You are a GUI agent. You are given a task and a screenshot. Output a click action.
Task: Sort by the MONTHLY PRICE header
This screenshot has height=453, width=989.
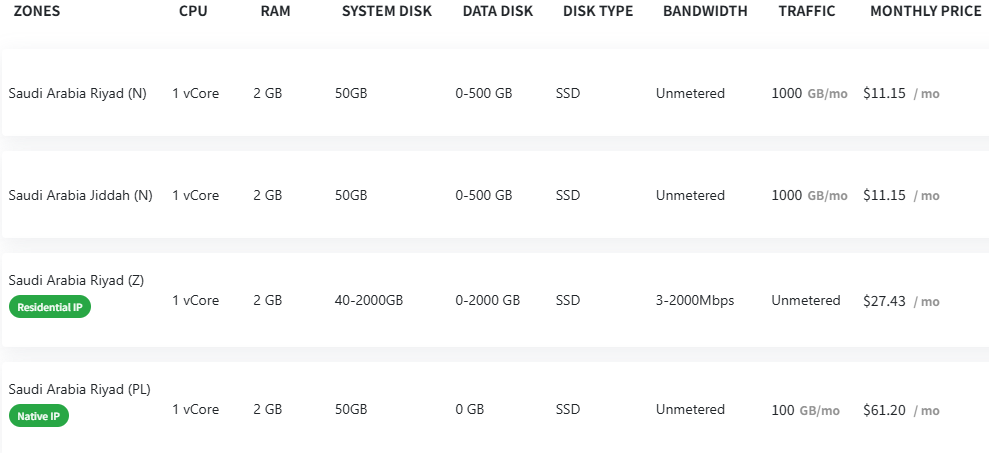[925, 12]
